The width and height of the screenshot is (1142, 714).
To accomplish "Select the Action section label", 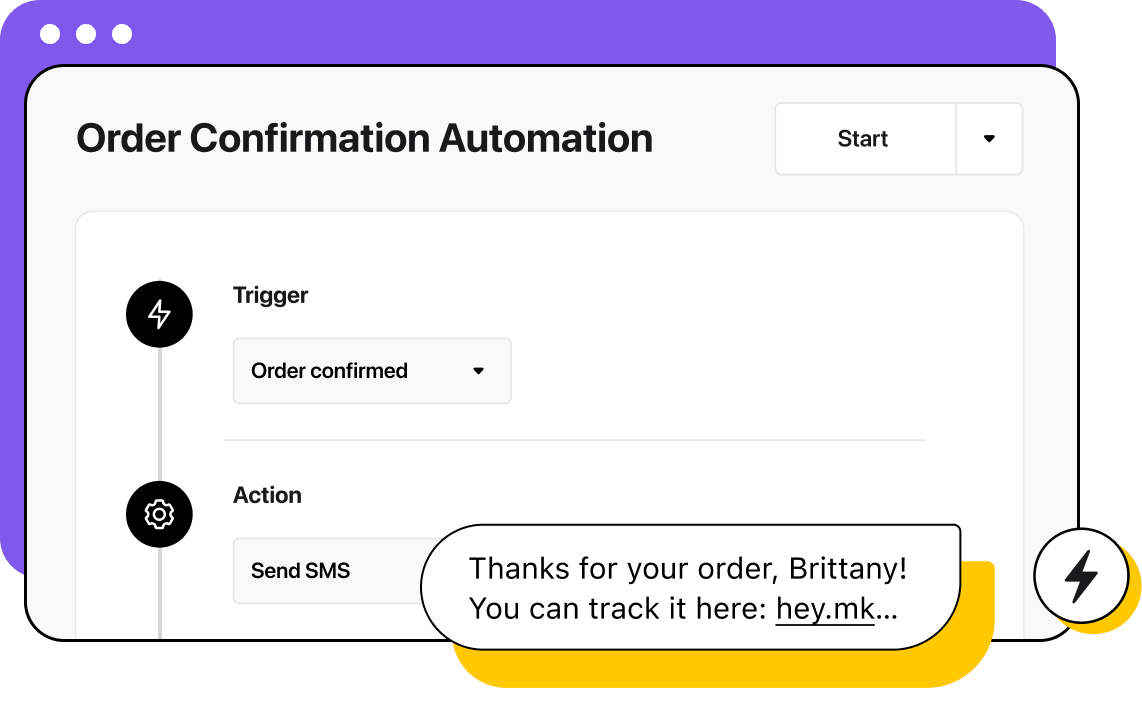I will coord(267,495).
